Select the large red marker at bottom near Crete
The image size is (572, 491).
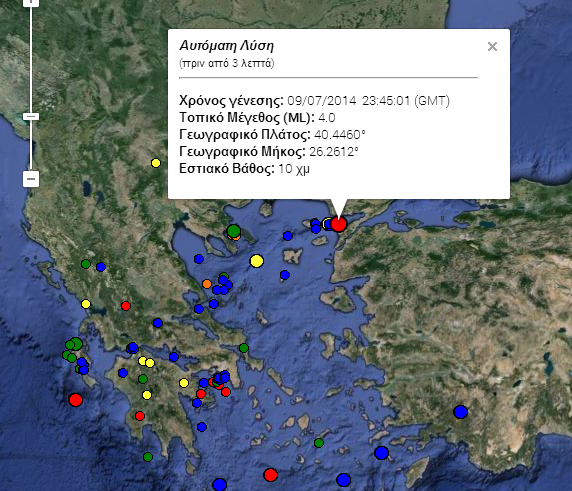(x=271, y=475)
